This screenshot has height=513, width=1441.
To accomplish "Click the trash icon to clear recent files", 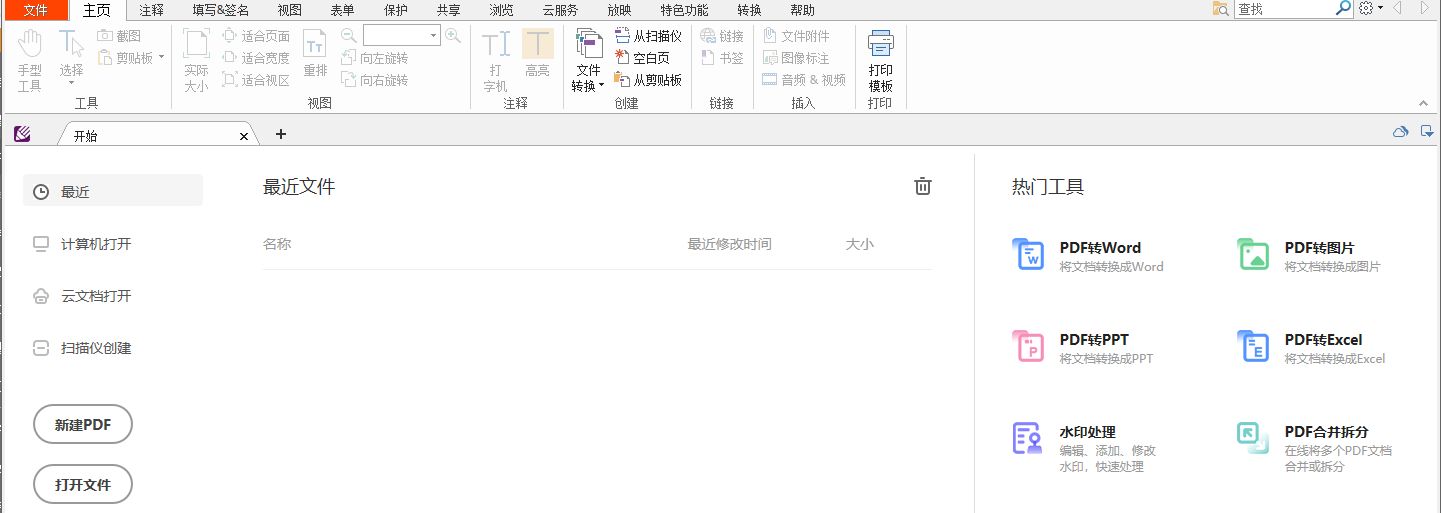I will click(x=923, y=186).
